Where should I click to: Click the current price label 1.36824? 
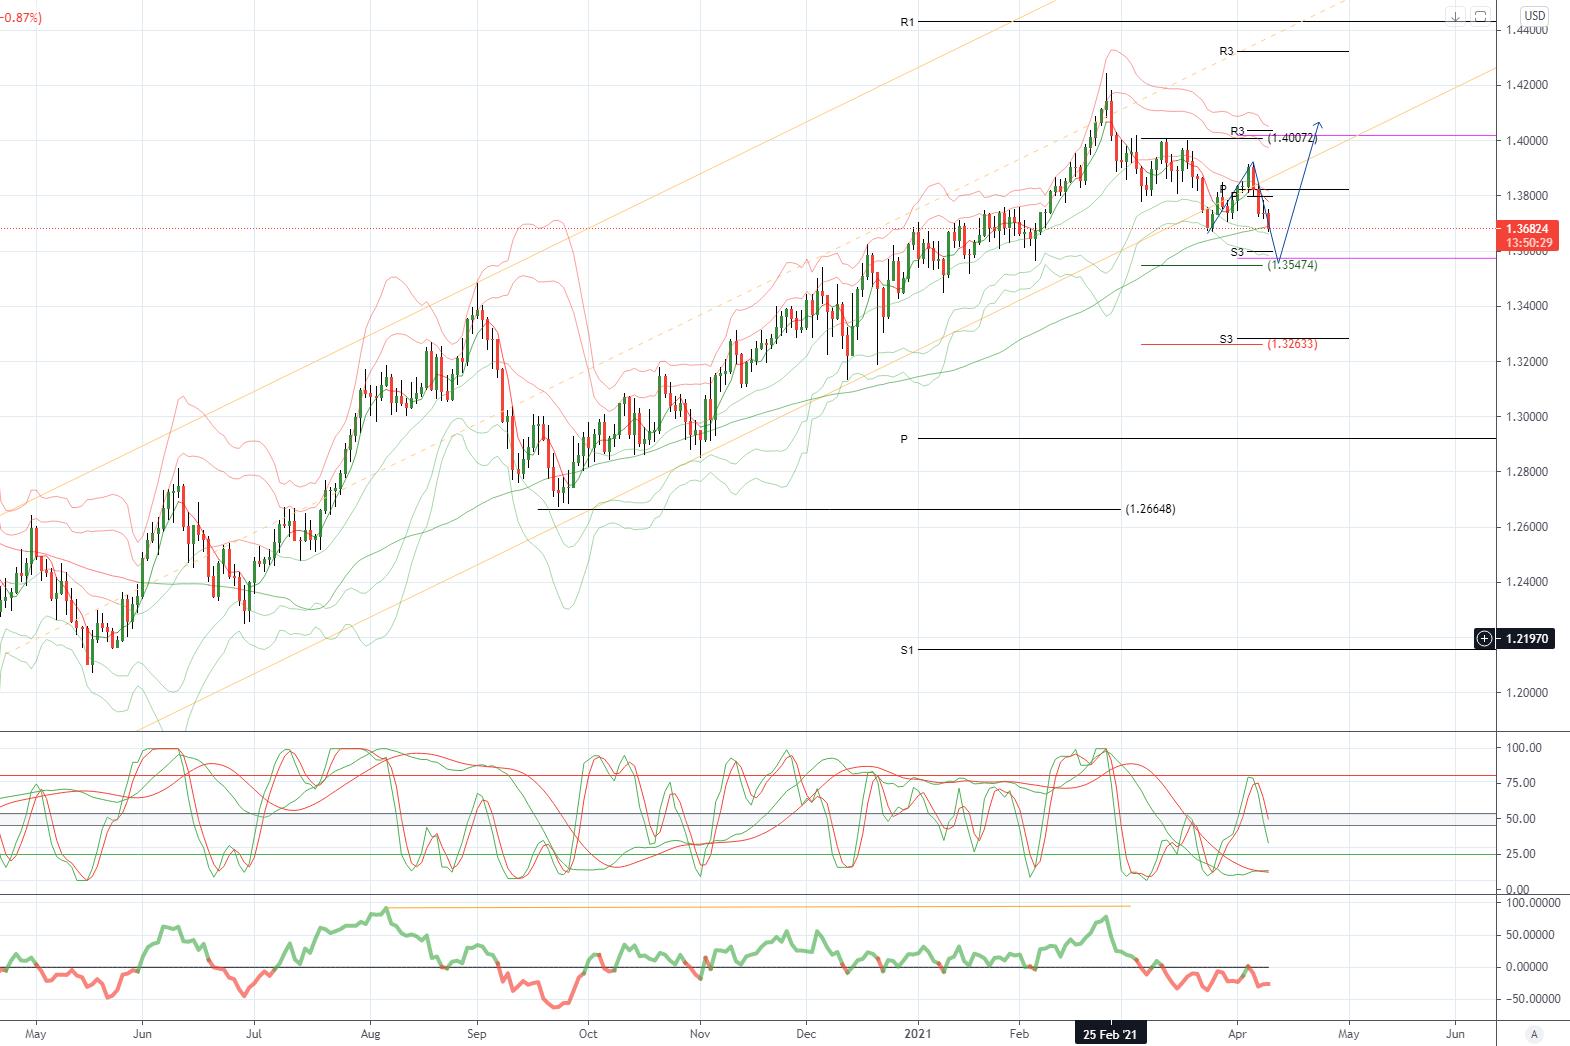point(1525,229)
